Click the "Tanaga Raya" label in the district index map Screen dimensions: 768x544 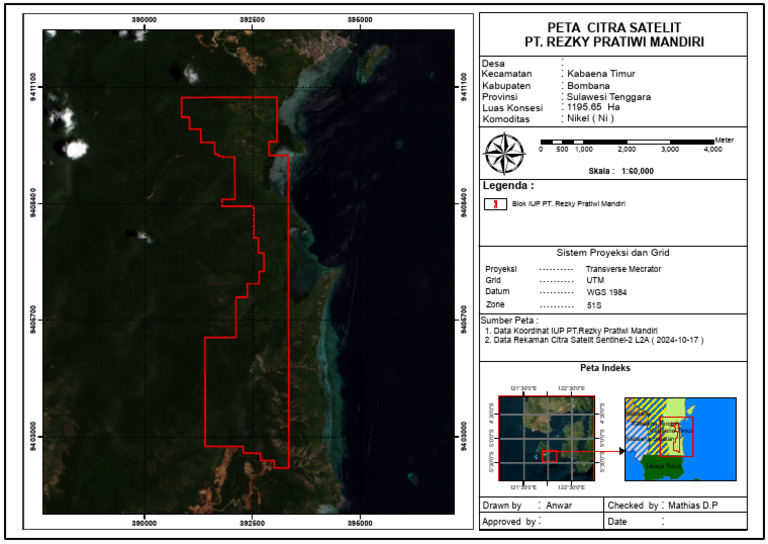click(x=663, y=466)
